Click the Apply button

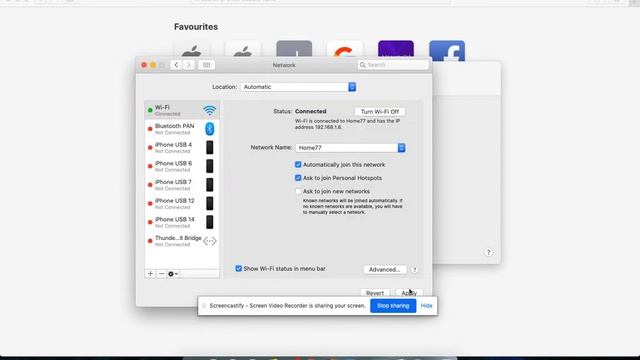click(x=409, y=293)
